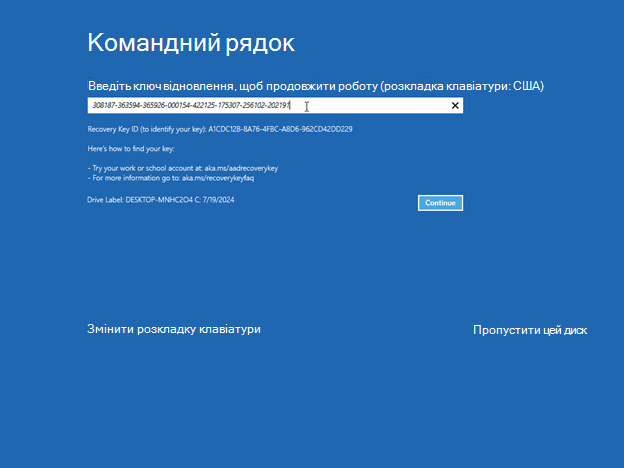Click the aka.ms/aadrecoverykey line

[183, 168]
